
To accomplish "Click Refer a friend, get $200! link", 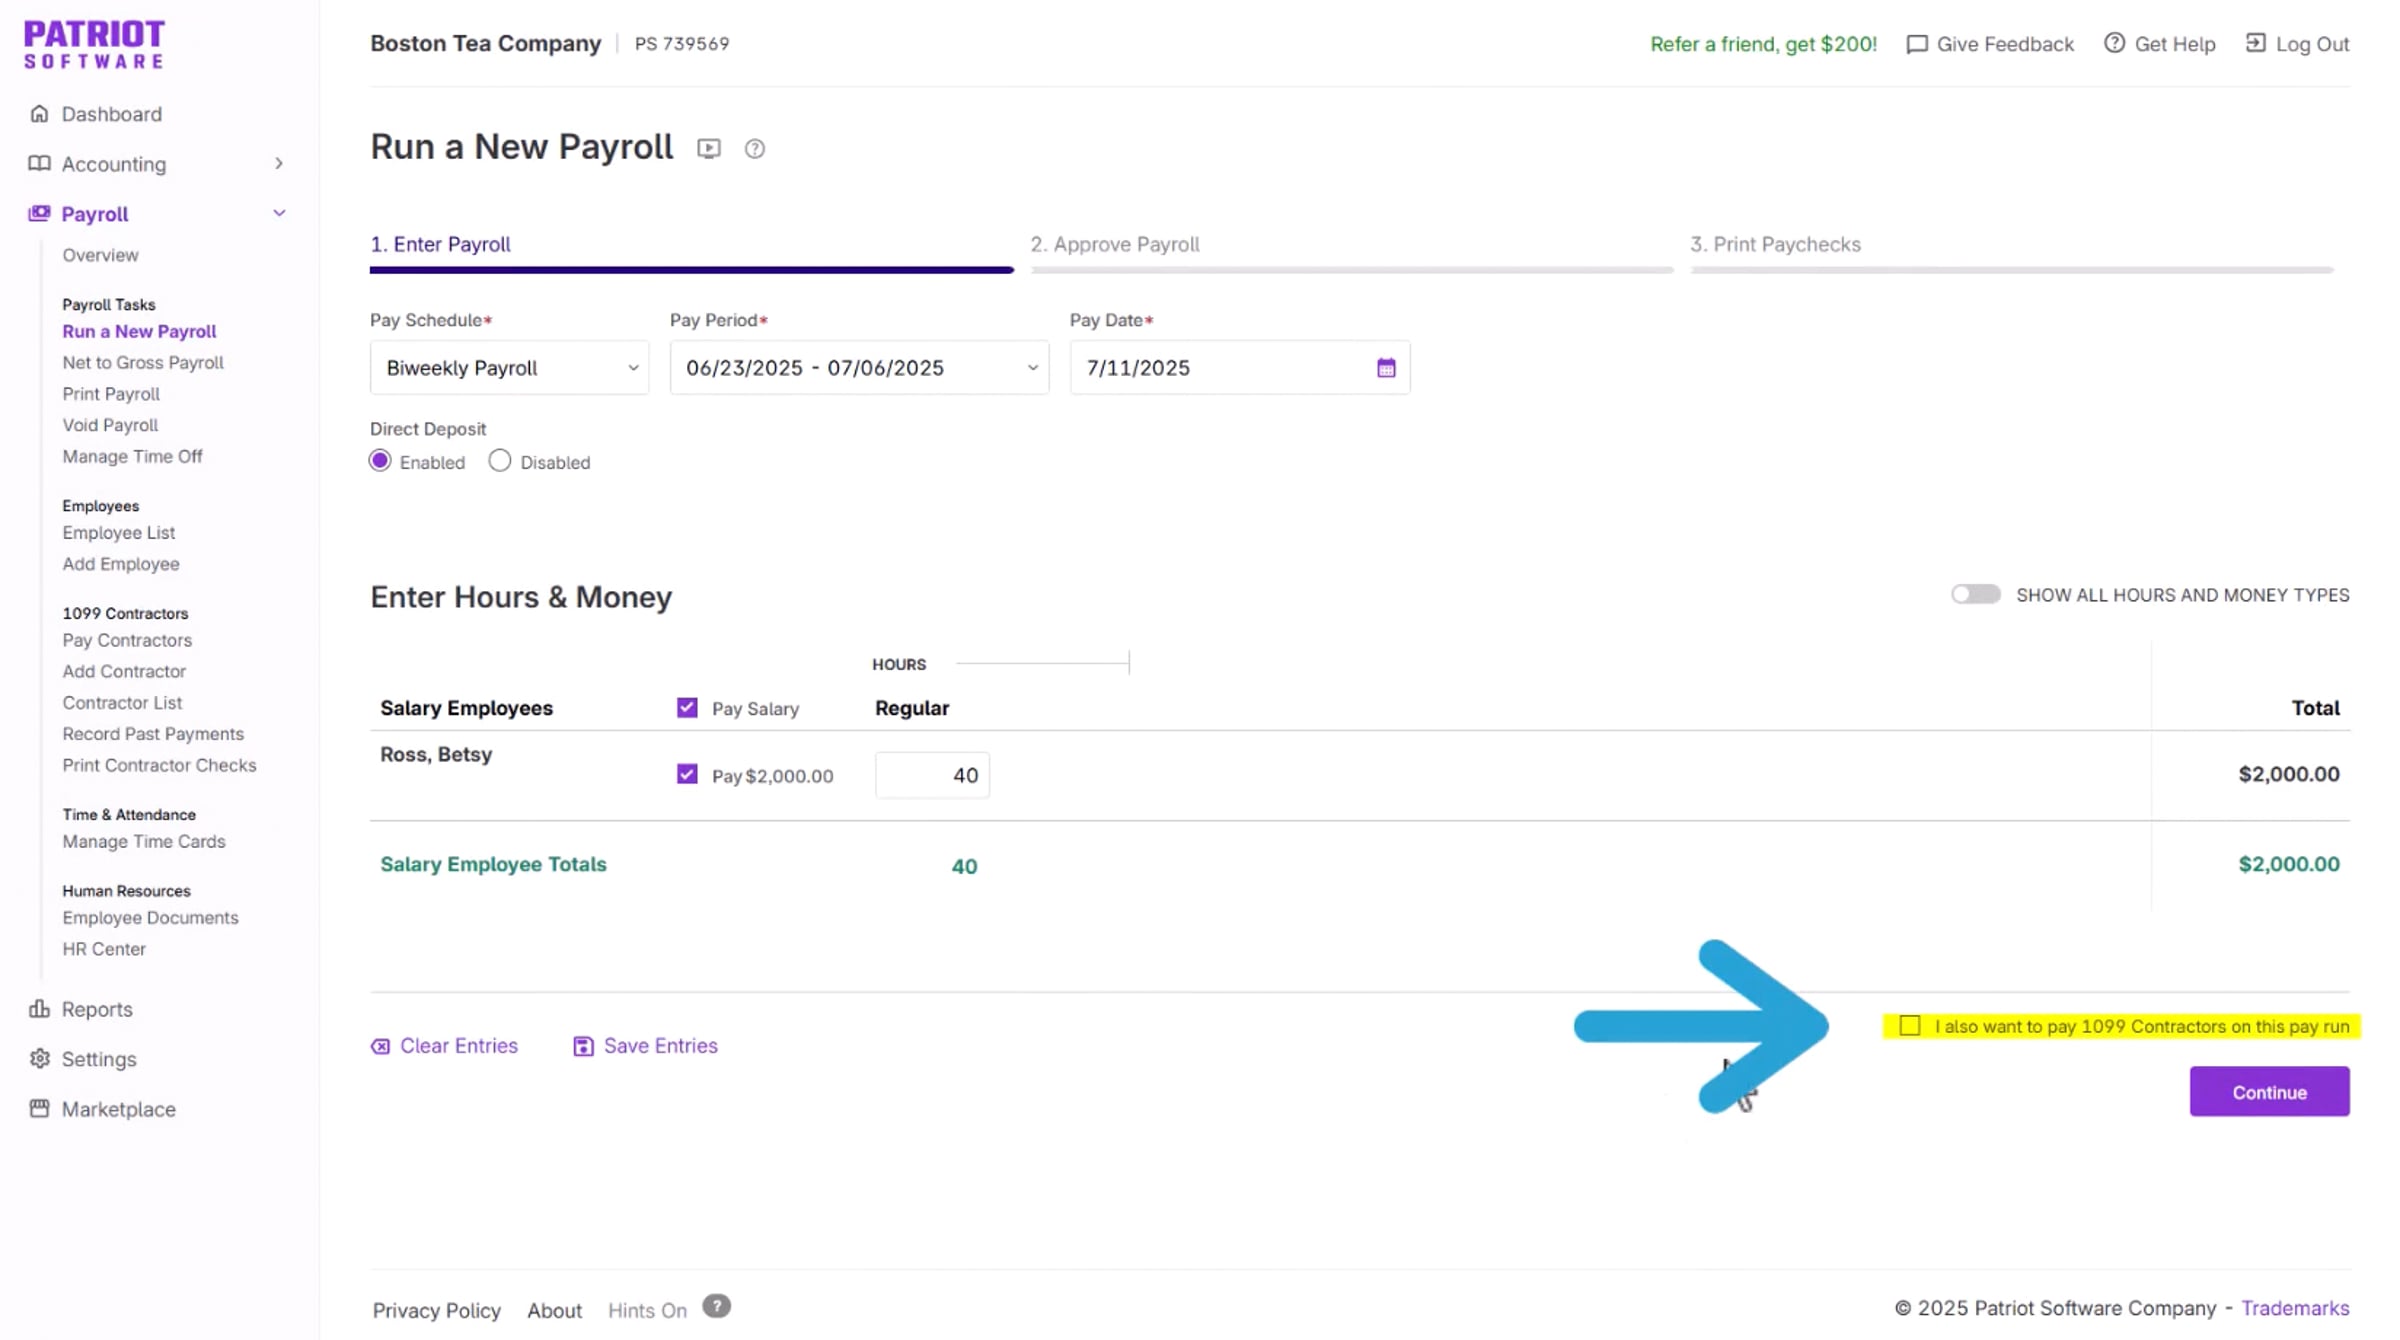I will [1764, 44].
